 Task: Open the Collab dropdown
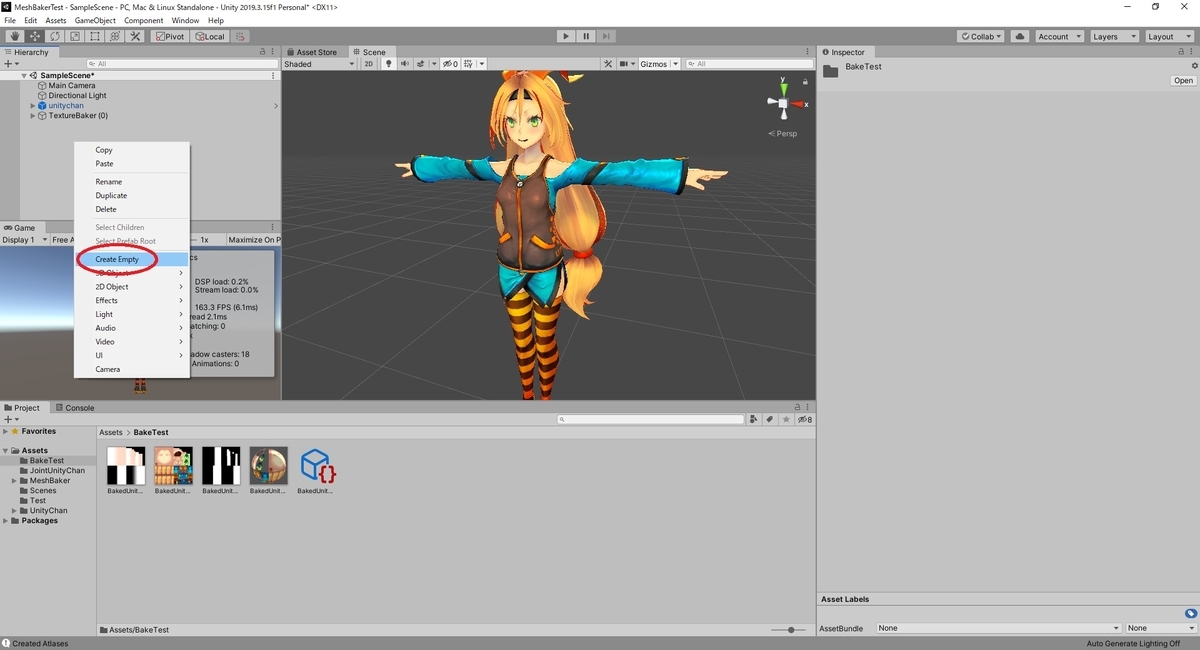pos(982,36)
